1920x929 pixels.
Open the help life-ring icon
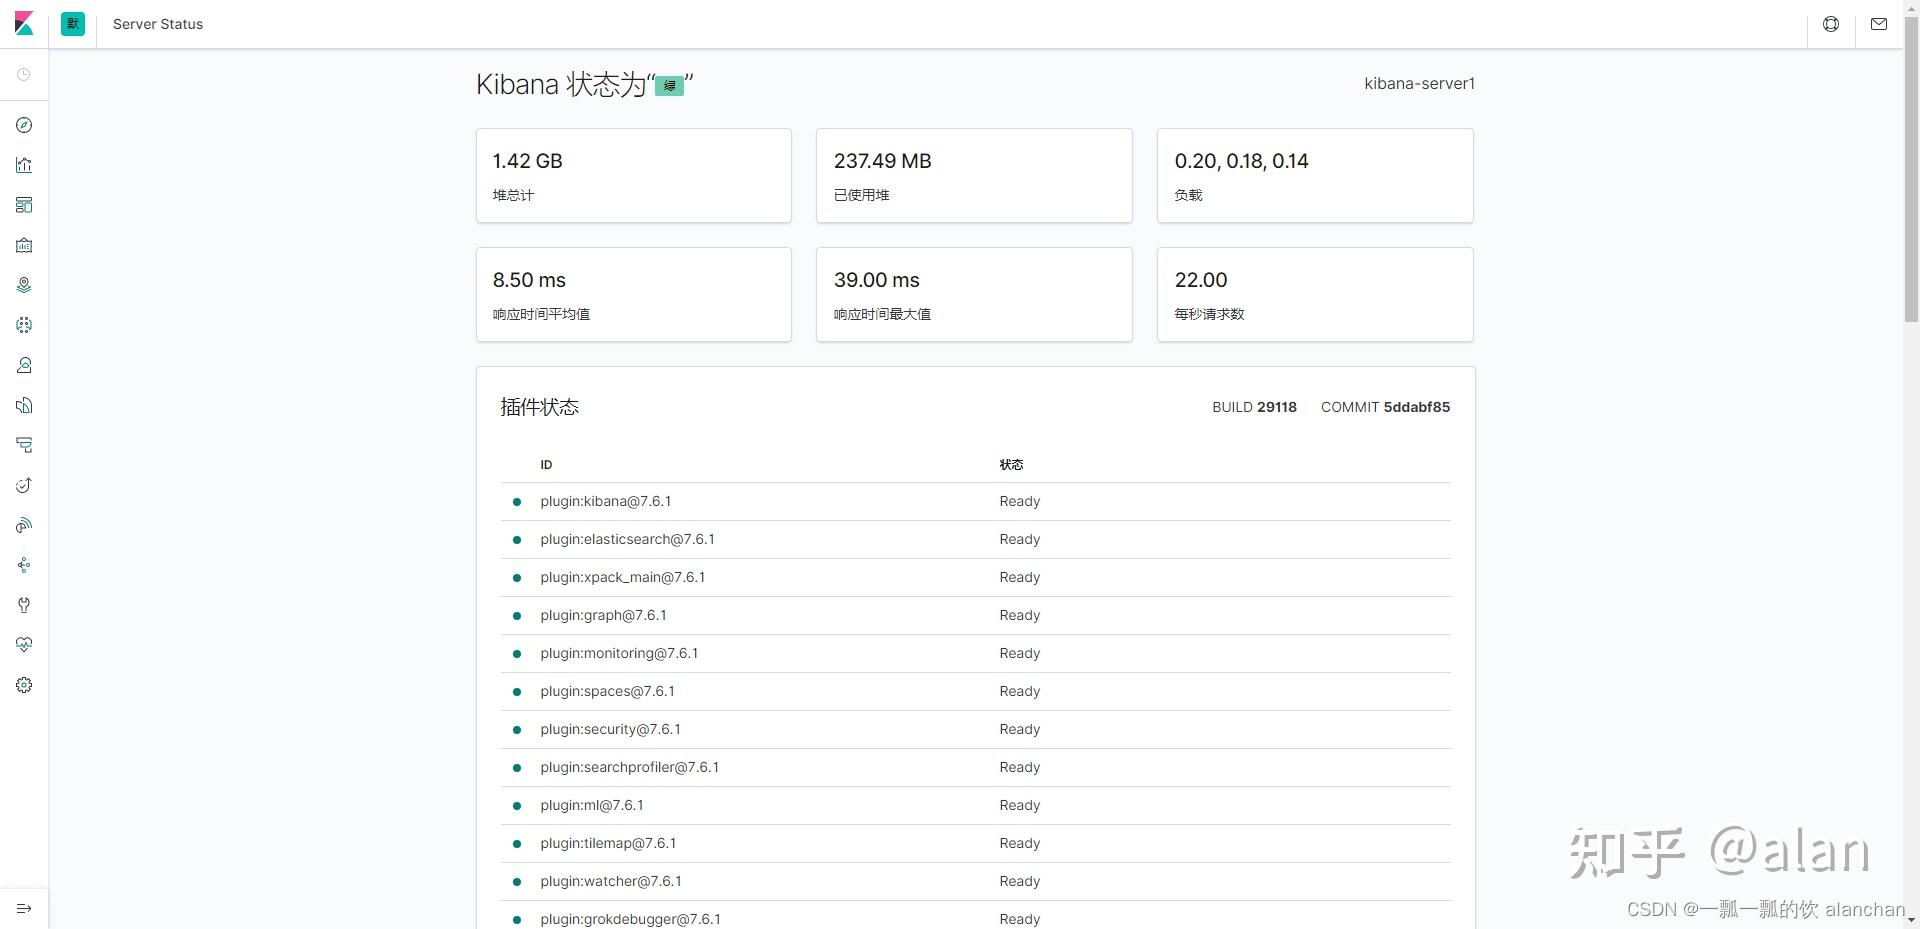1831,23
